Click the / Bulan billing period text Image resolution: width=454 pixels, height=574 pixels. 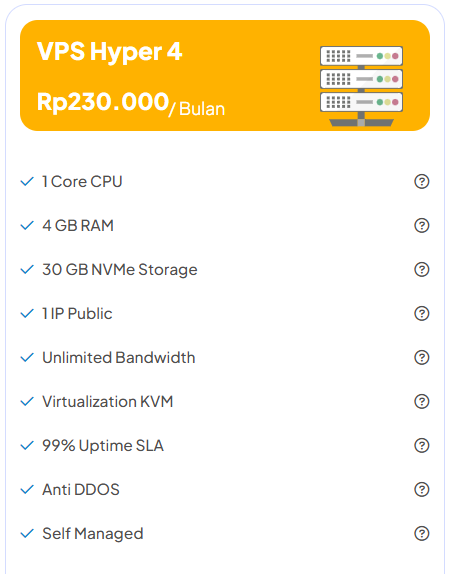(x=197, y=109)
